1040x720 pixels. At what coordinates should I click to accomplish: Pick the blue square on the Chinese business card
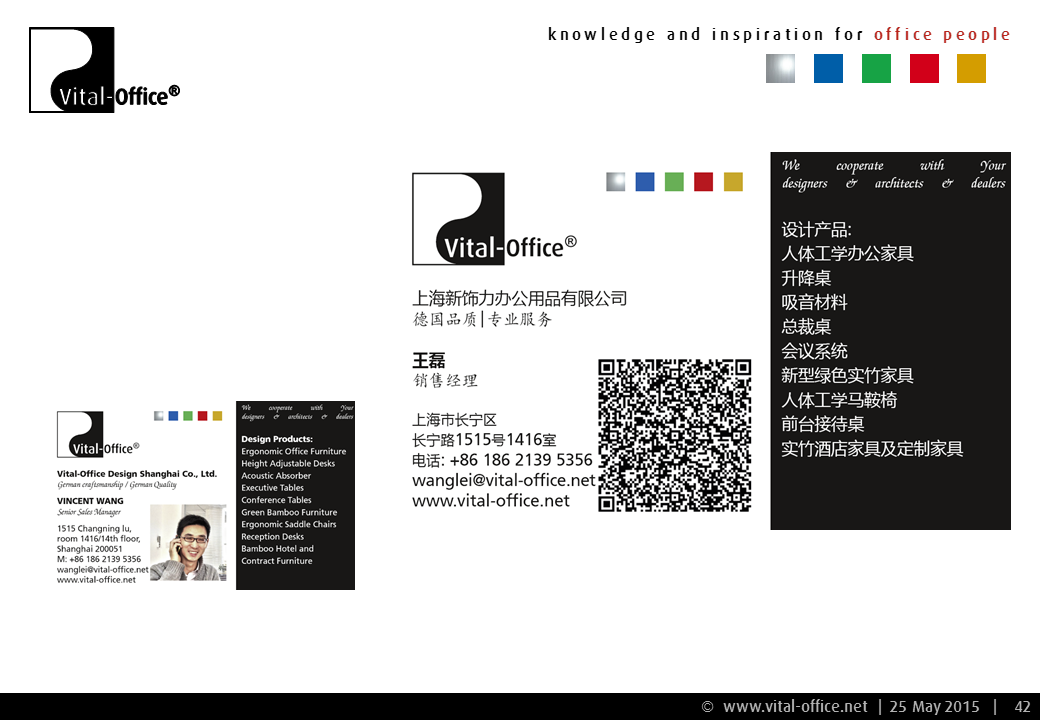point(645,182)
